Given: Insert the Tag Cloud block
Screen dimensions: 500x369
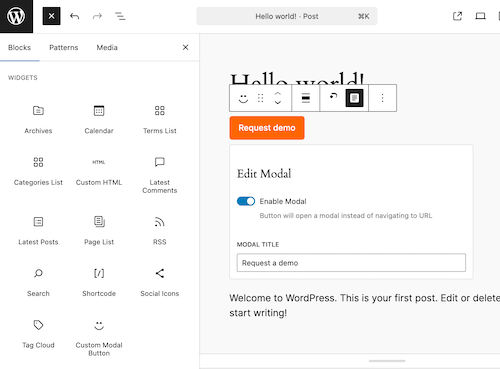Looking at the screenshot, I should [38, 334].
